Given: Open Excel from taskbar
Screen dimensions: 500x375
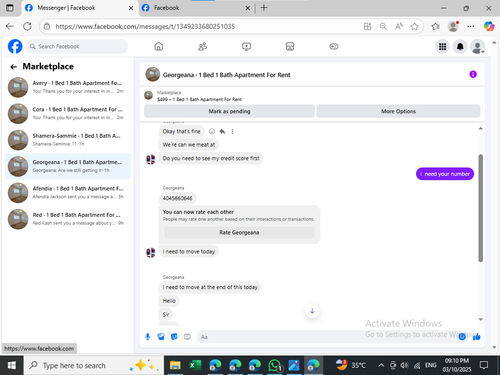Looking at the screenshot, I should [195, 365].
